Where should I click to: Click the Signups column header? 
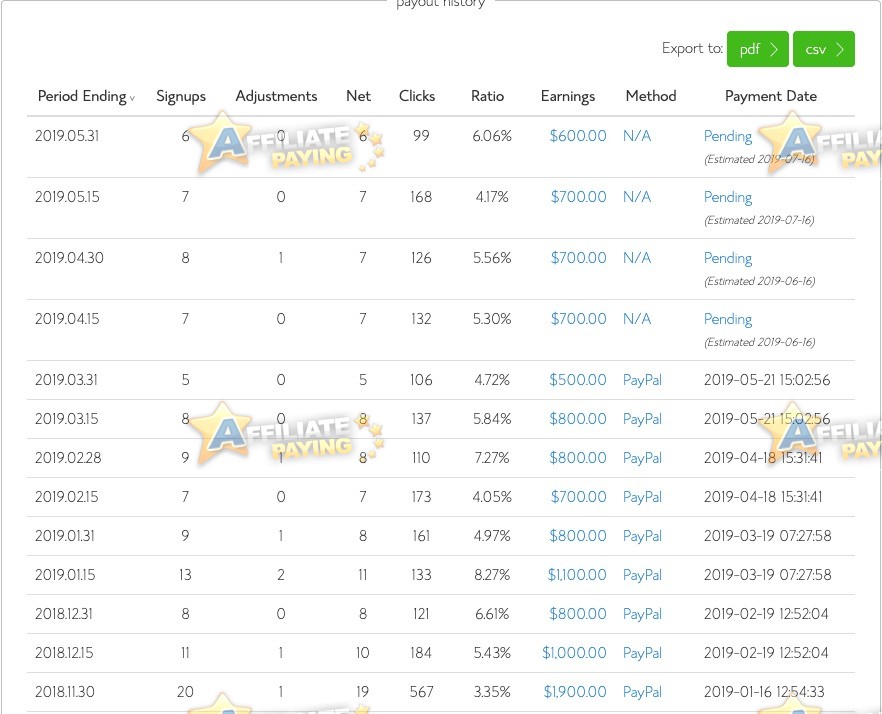pos(181,96)
